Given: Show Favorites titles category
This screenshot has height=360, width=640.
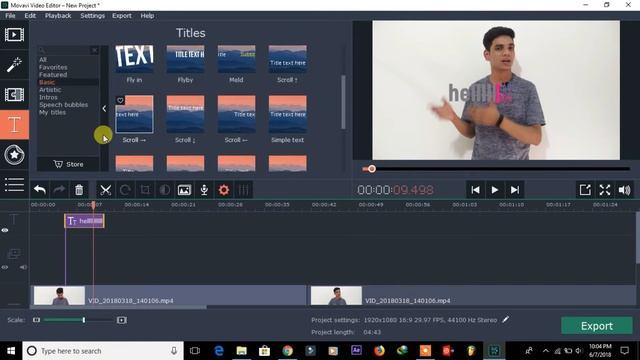Looking at the screenshot, I should click(x=53, y=67).
